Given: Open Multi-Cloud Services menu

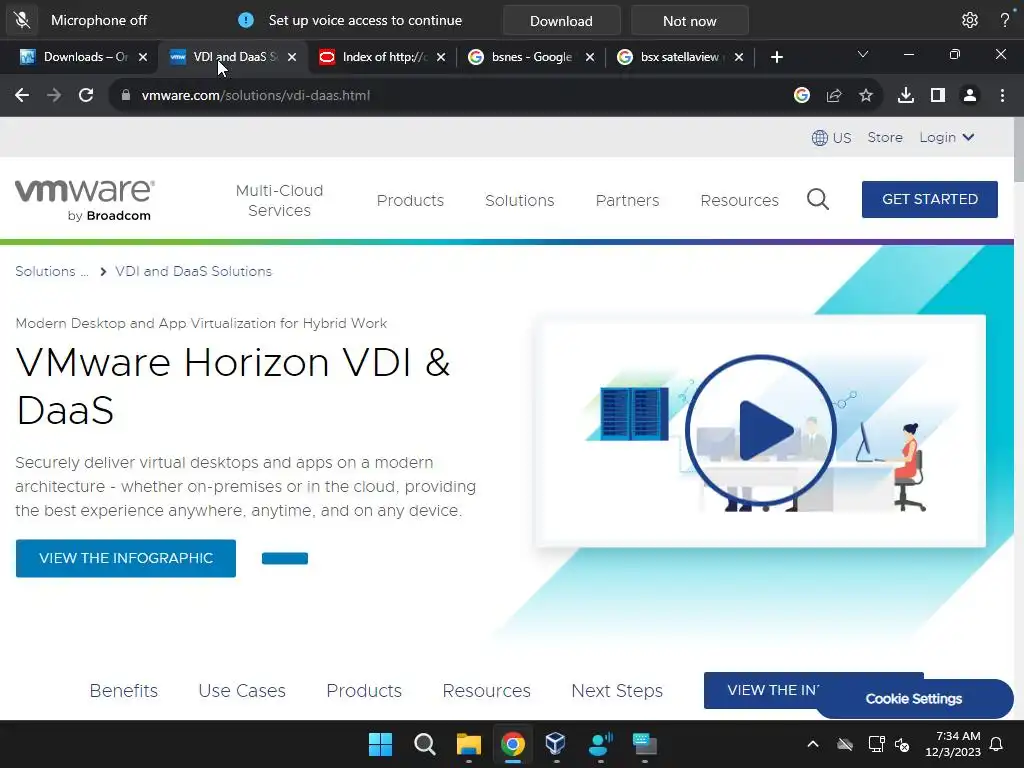Looking at the screenshot, I should (280, 200).
